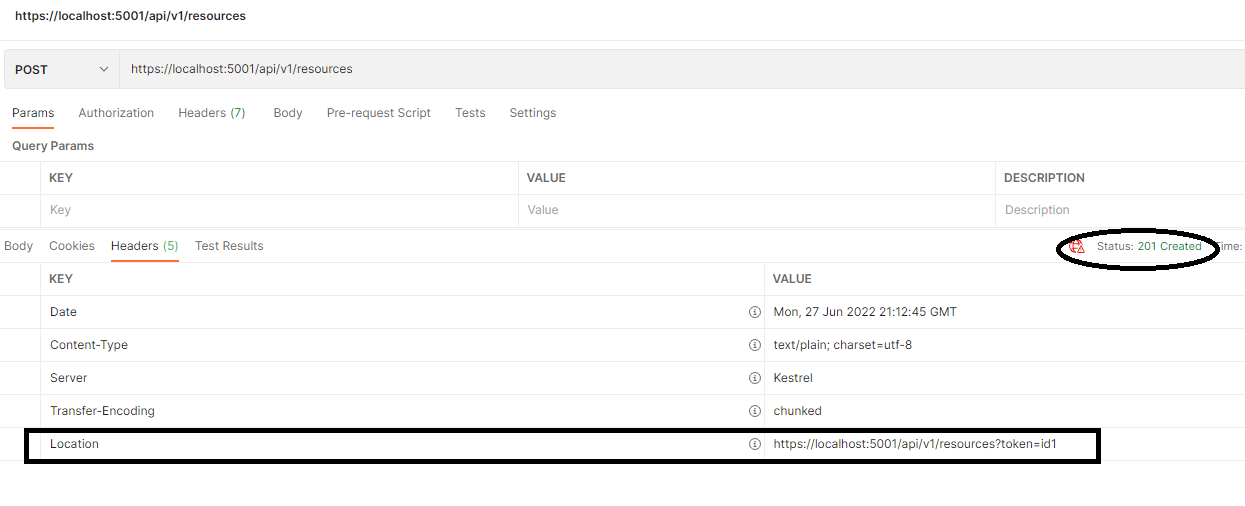The image size is (1245, 506).
Task: Click the chunked value
Action: (798, 411)
